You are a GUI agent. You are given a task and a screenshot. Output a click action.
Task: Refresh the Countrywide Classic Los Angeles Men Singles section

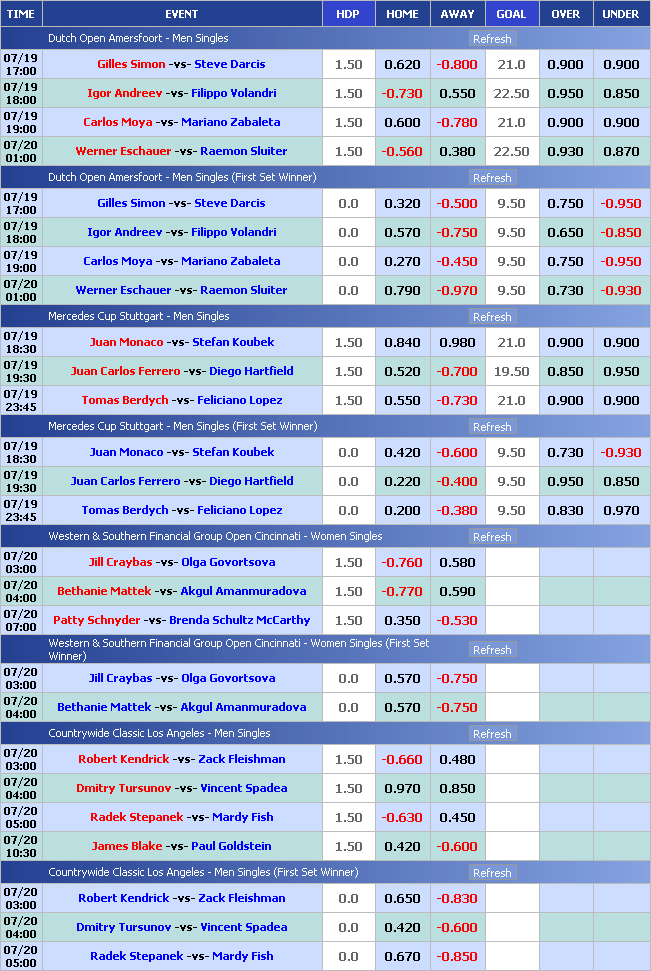tap(491, 734)
